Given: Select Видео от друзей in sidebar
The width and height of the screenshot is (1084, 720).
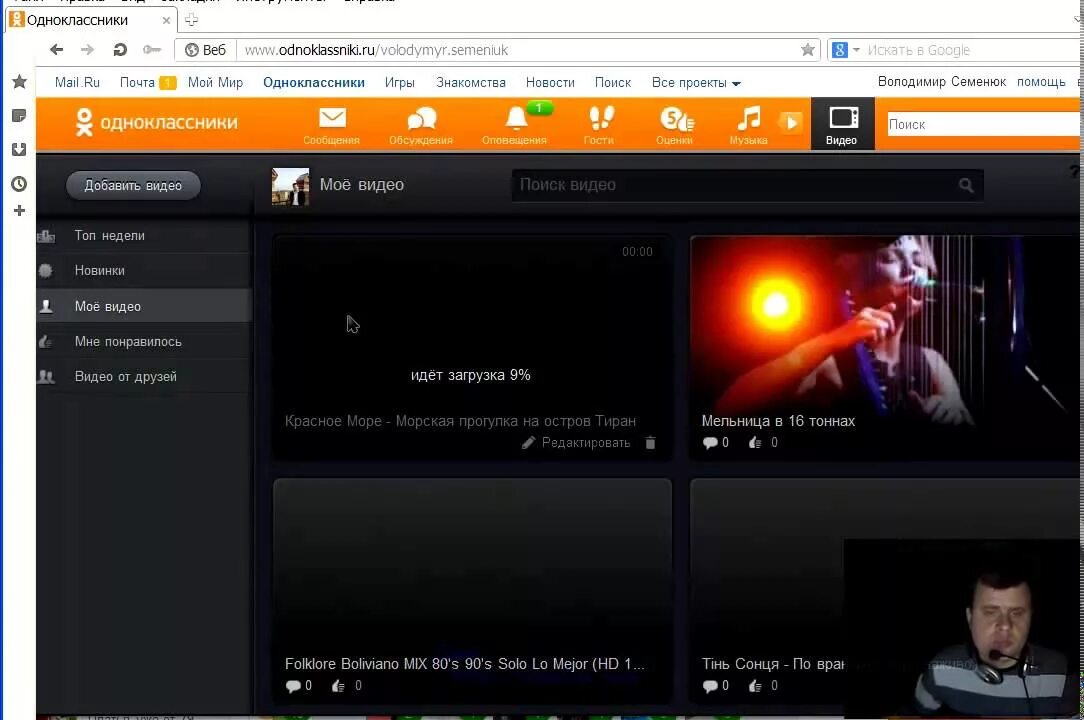Looking at the screenshot, I should (x=144, y=377).
